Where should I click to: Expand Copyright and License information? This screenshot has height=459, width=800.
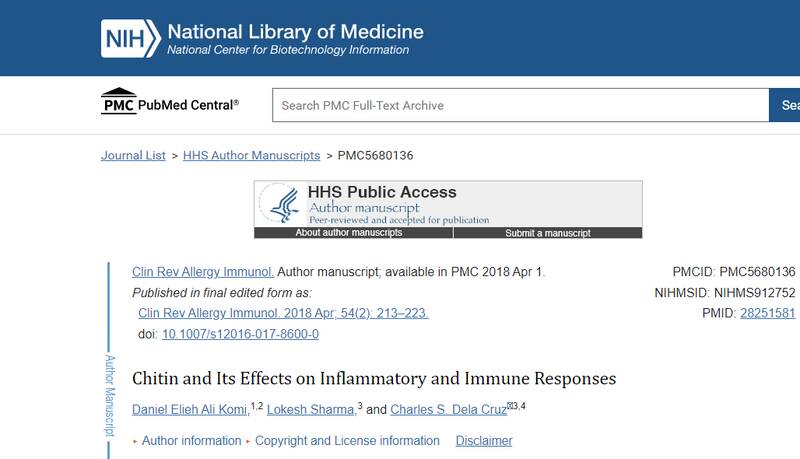pyautogui.click(x=347, y=441)
